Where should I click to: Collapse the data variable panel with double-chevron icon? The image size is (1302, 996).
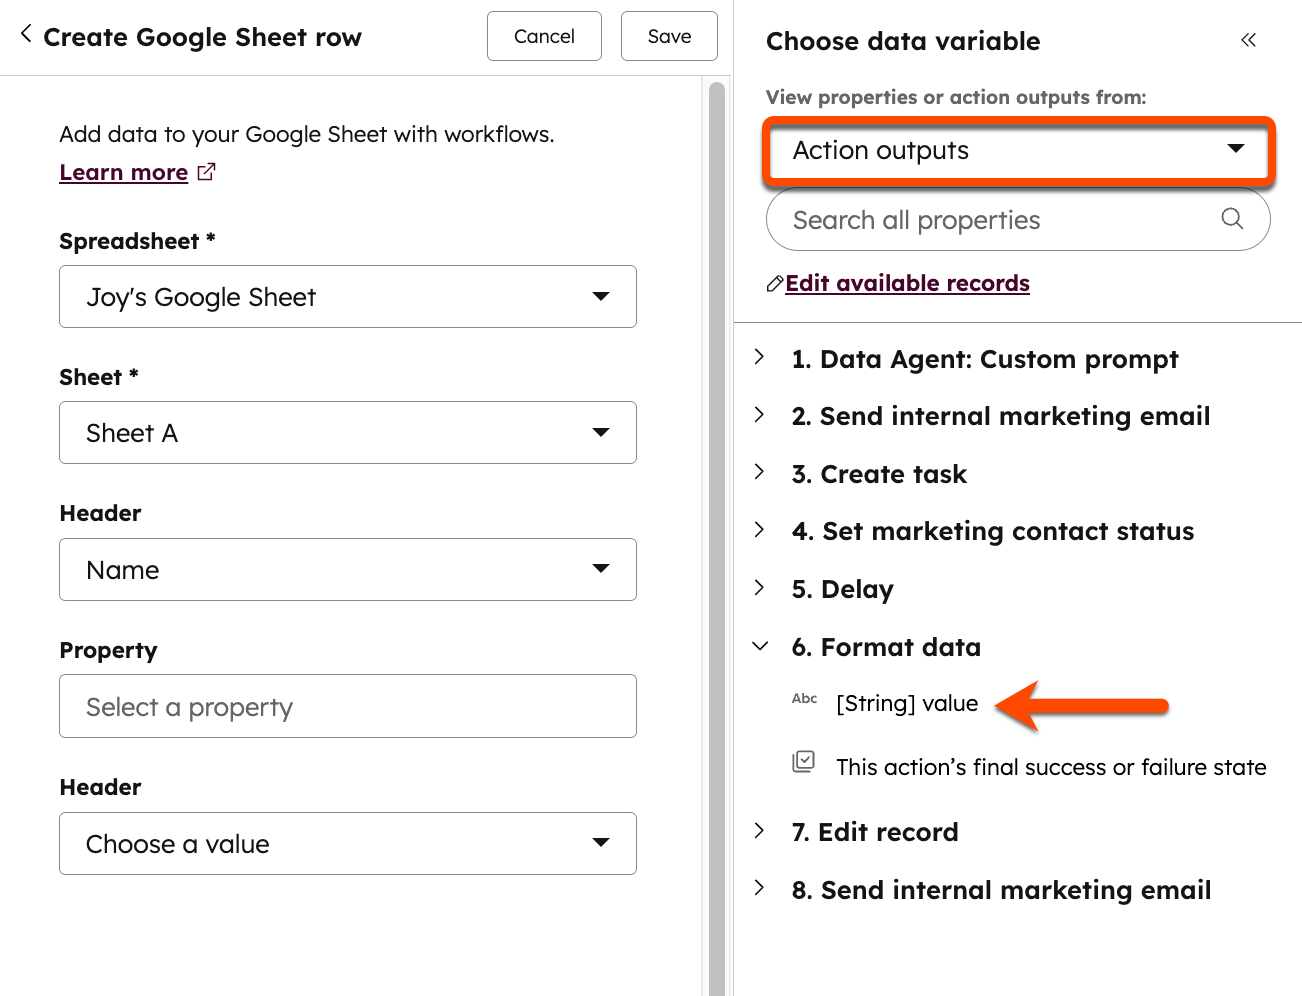[x=1248, y=40]
